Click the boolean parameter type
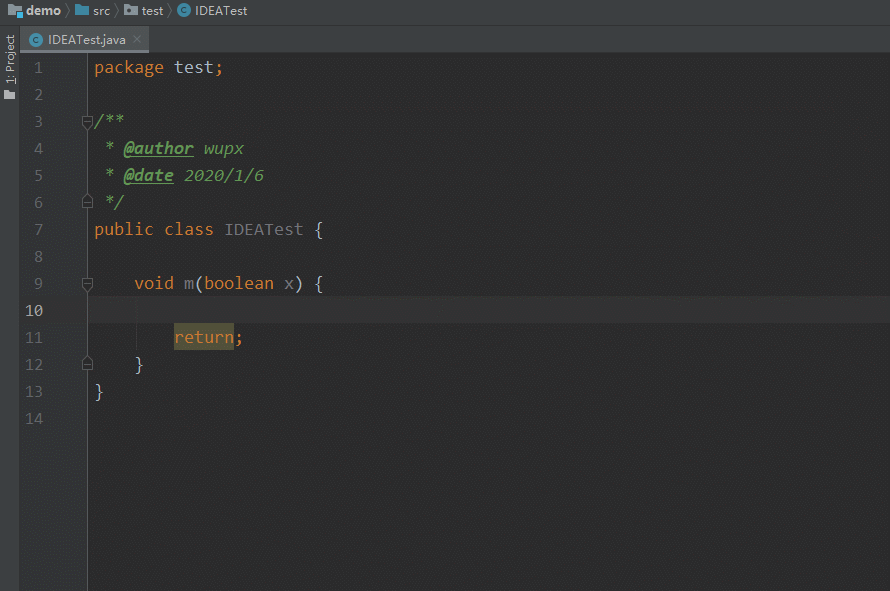The height and width of the screenshot is (591, 890). (x=239, y=283)
